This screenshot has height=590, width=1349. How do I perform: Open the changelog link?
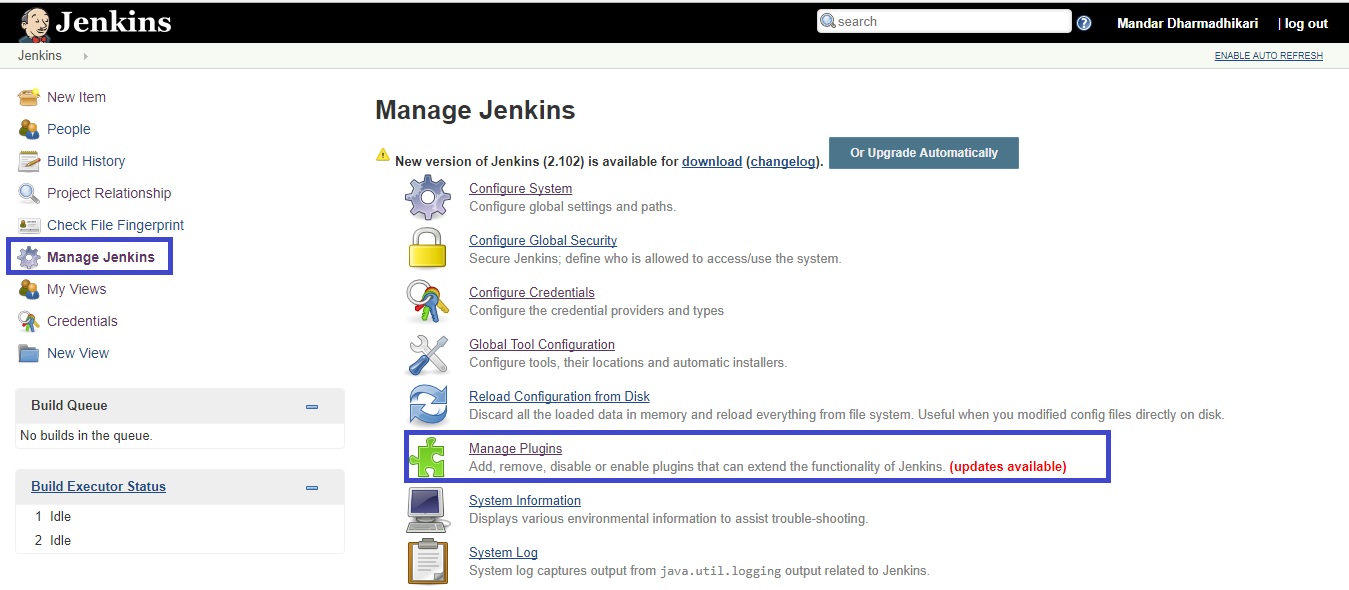783,161
